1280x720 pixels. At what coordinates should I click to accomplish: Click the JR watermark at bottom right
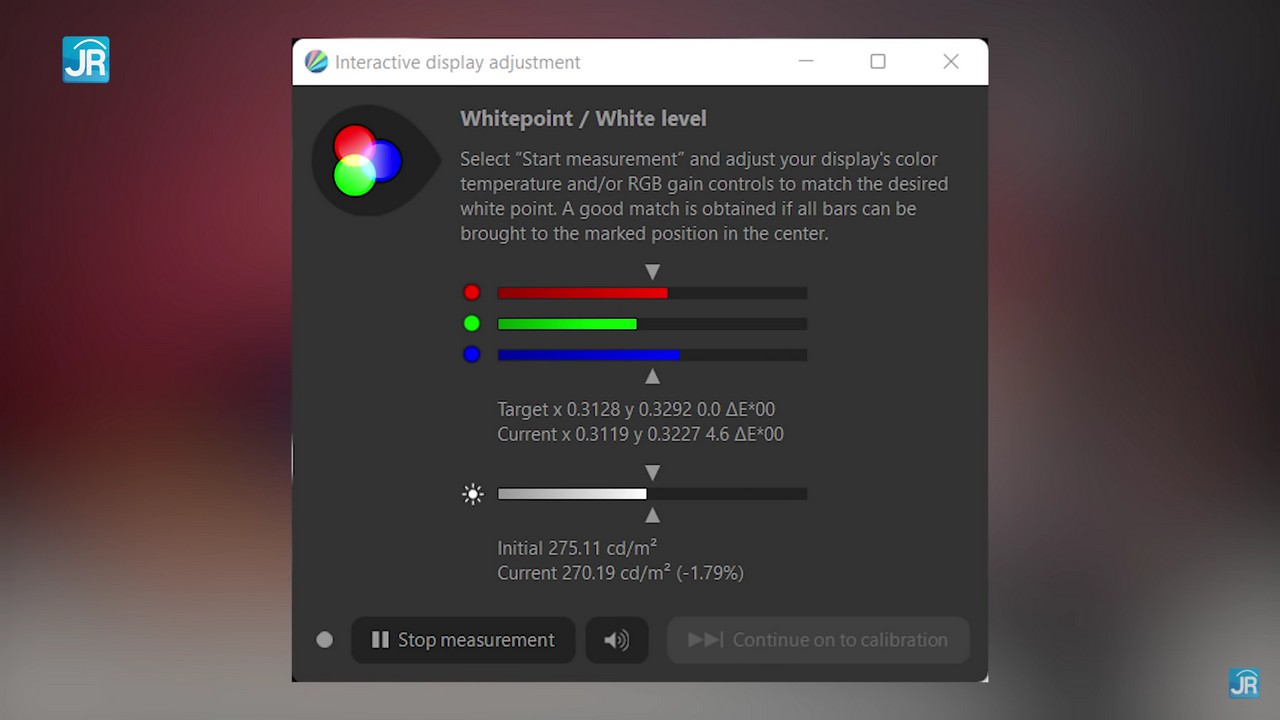pyautogui.click(x=1244, y=683)
